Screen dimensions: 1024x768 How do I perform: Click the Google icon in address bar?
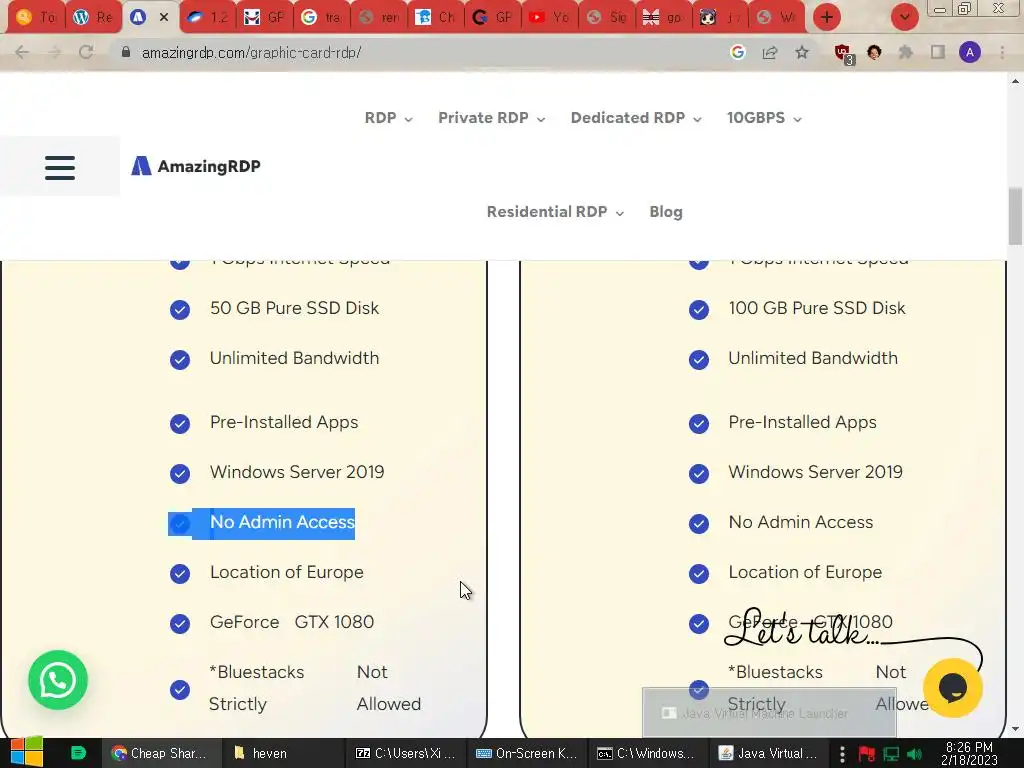pyautogui.click(x=738, y=52)
